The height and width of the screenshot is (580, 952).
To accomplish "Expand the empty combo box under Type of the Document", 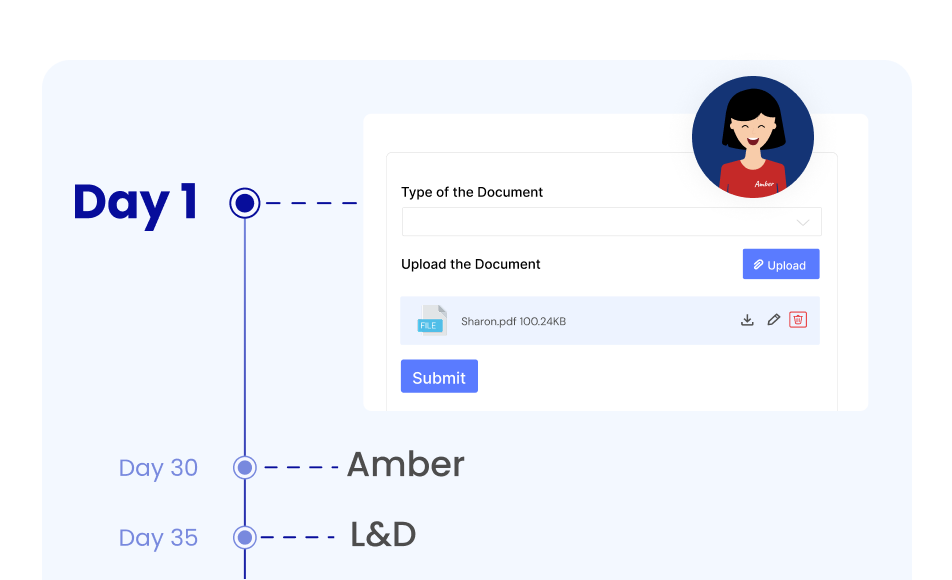I will 610,221.
